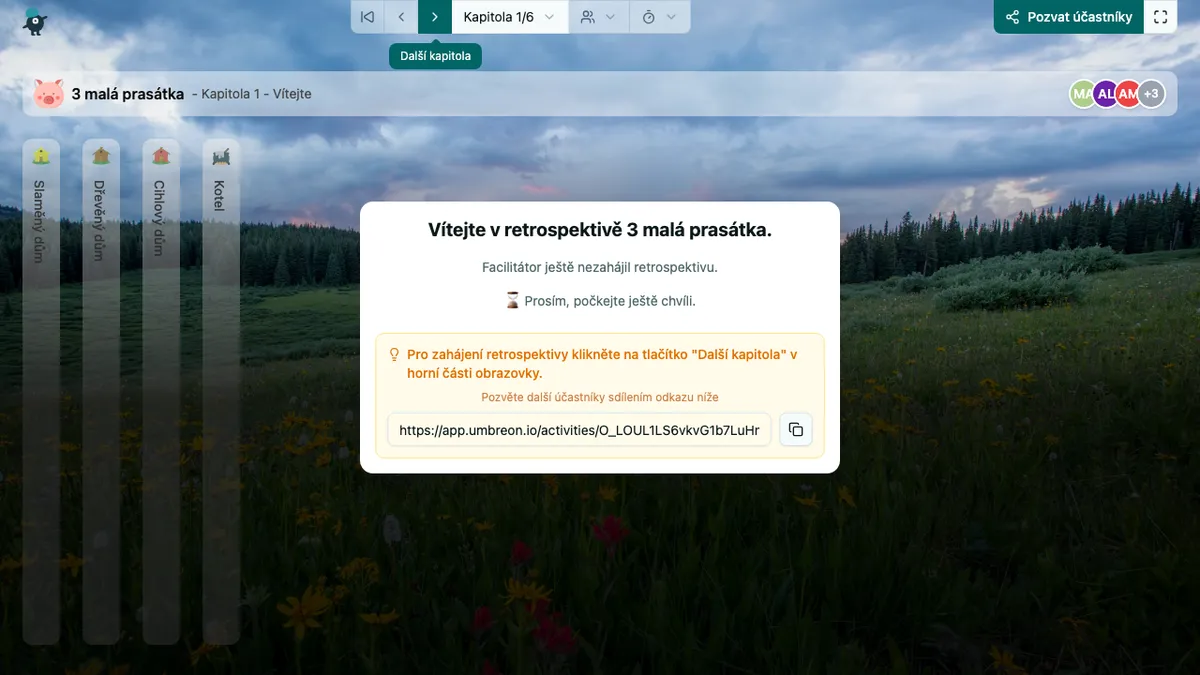Click the skip to first chapter icon
Image resolution: width=1200 pixels, height=675 pixels.
point(366,16)
